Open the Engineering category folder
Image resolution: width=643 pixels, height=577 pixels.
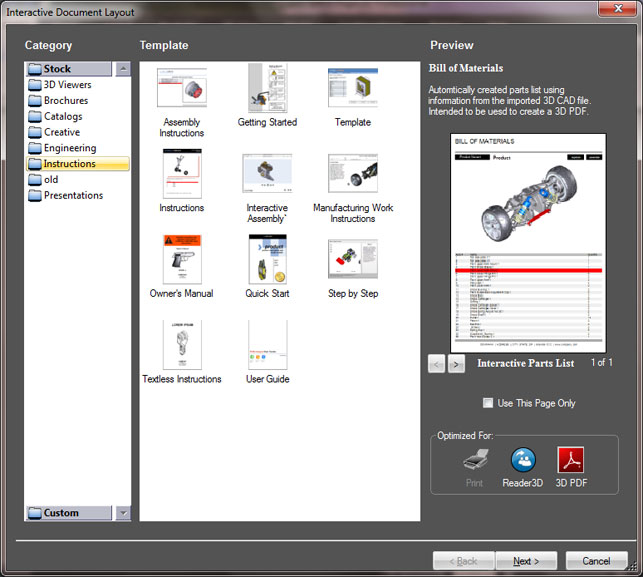click(x=70, y=148)
